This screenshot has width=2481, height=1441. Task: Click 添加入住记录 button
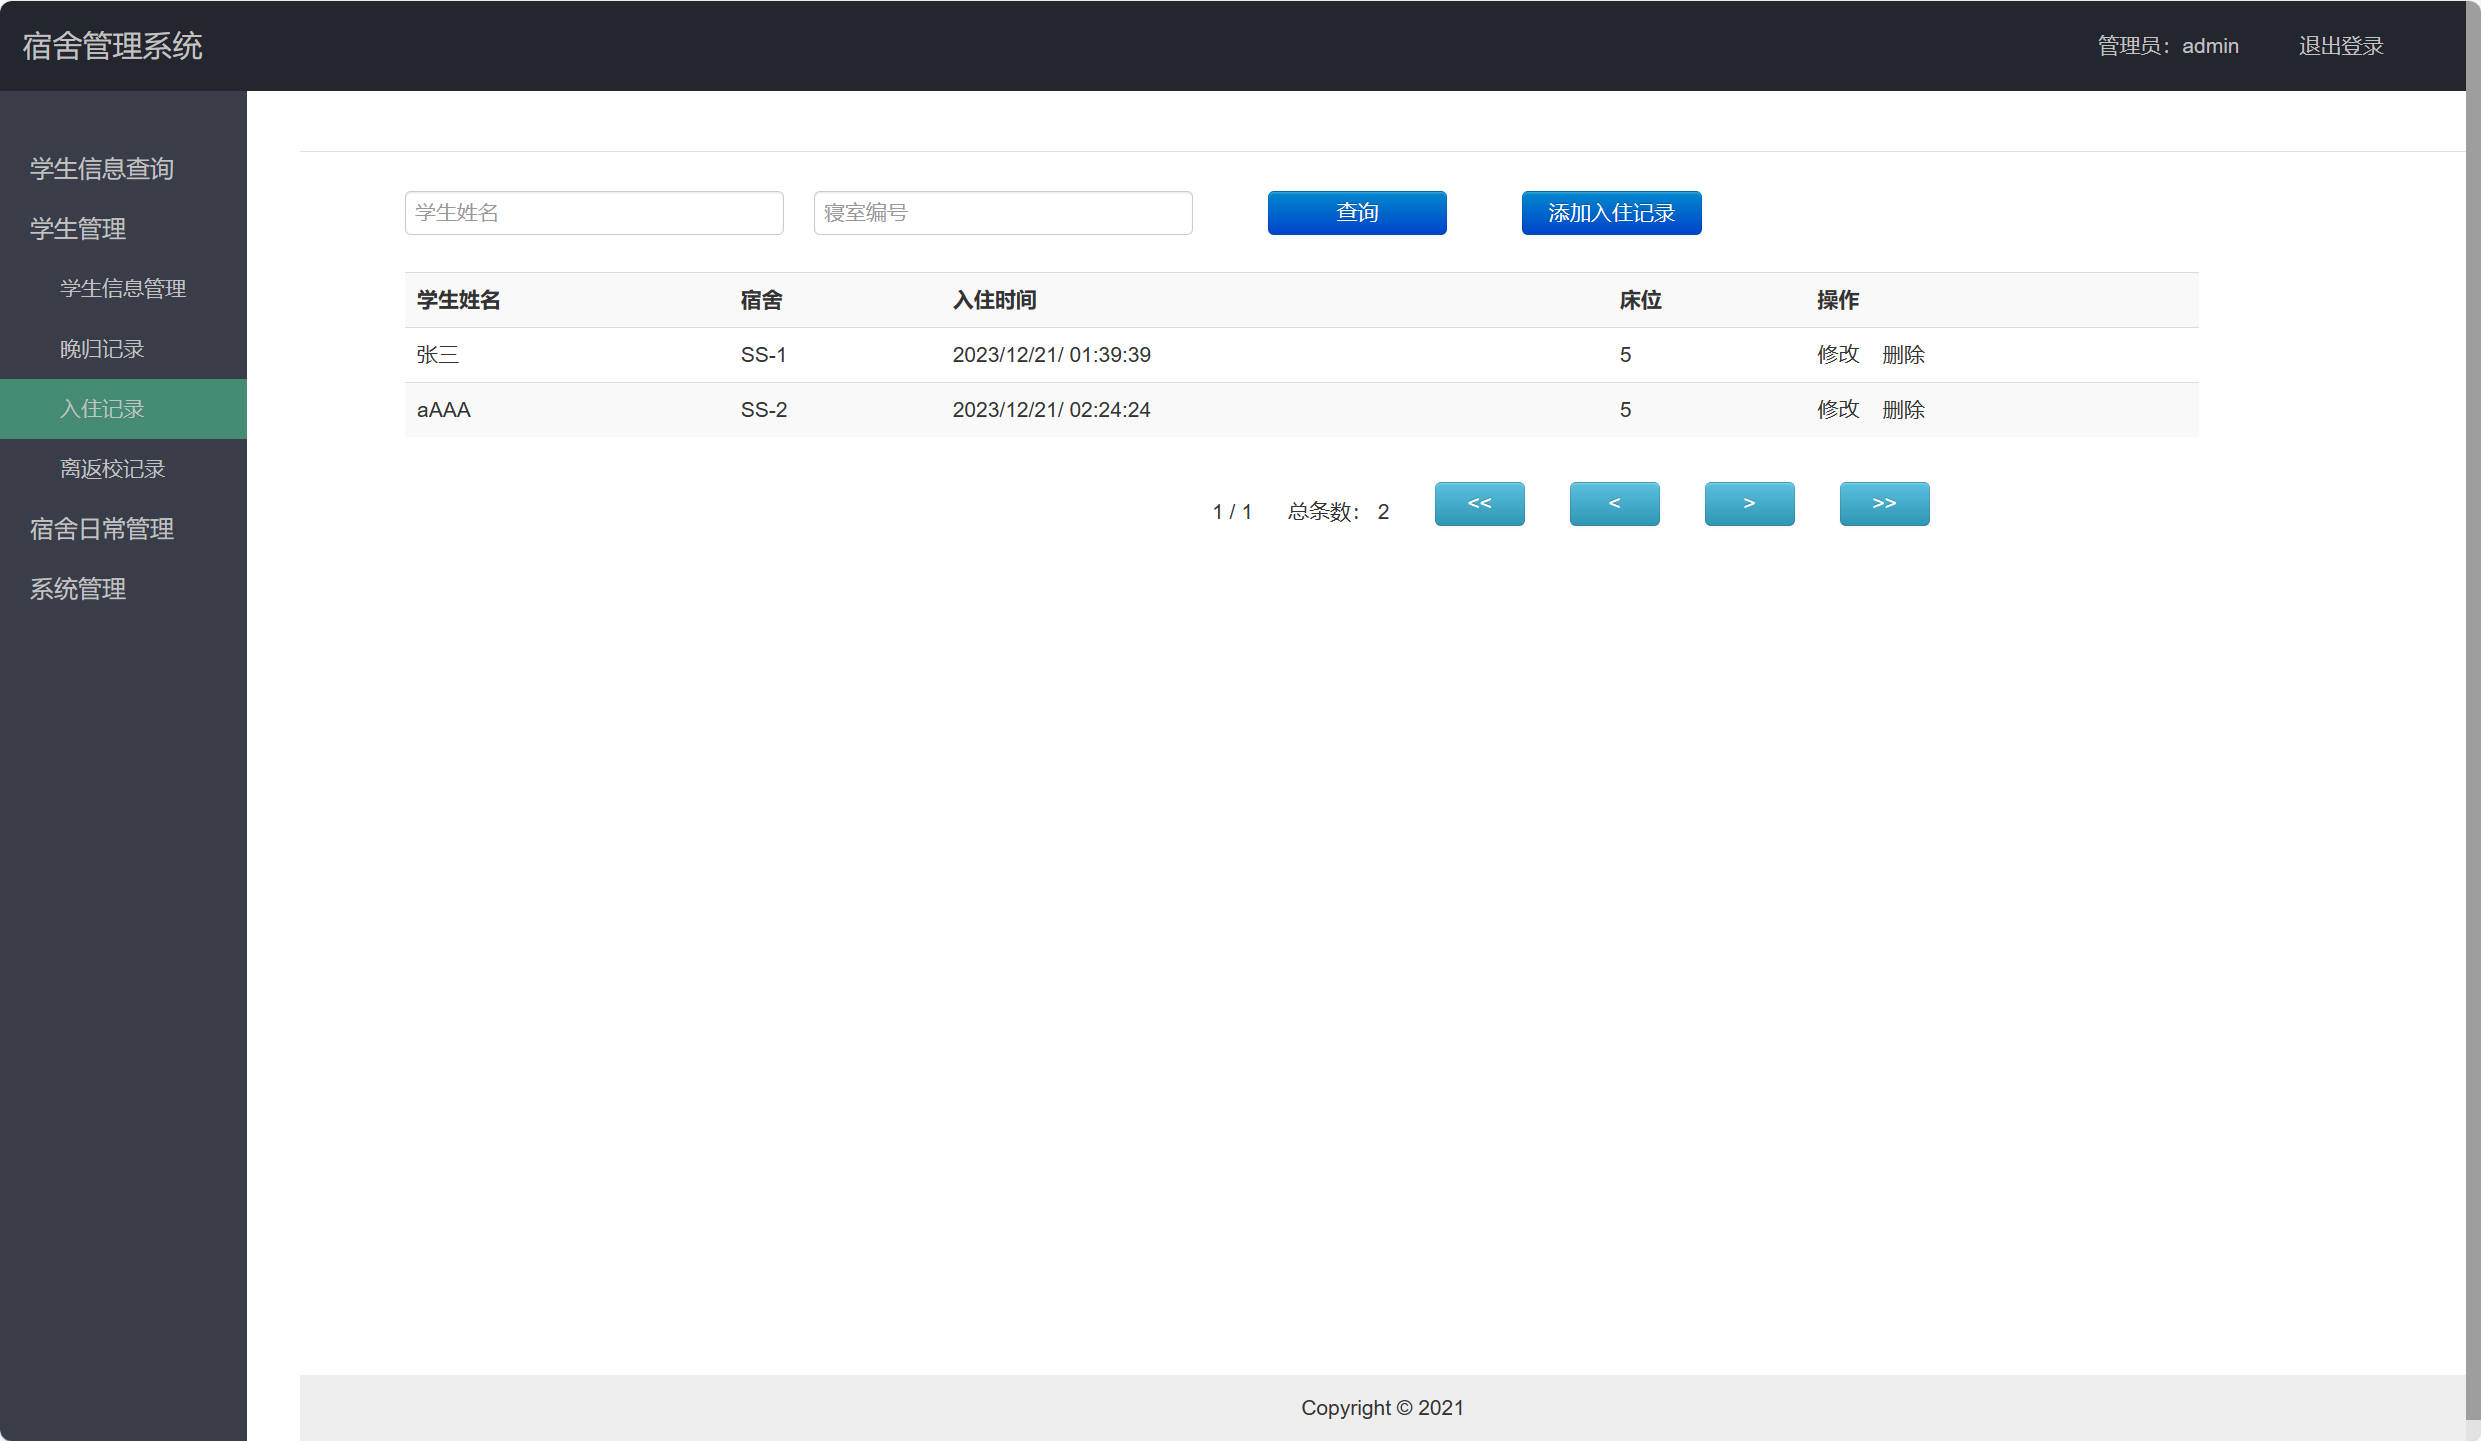point(1611,213)
